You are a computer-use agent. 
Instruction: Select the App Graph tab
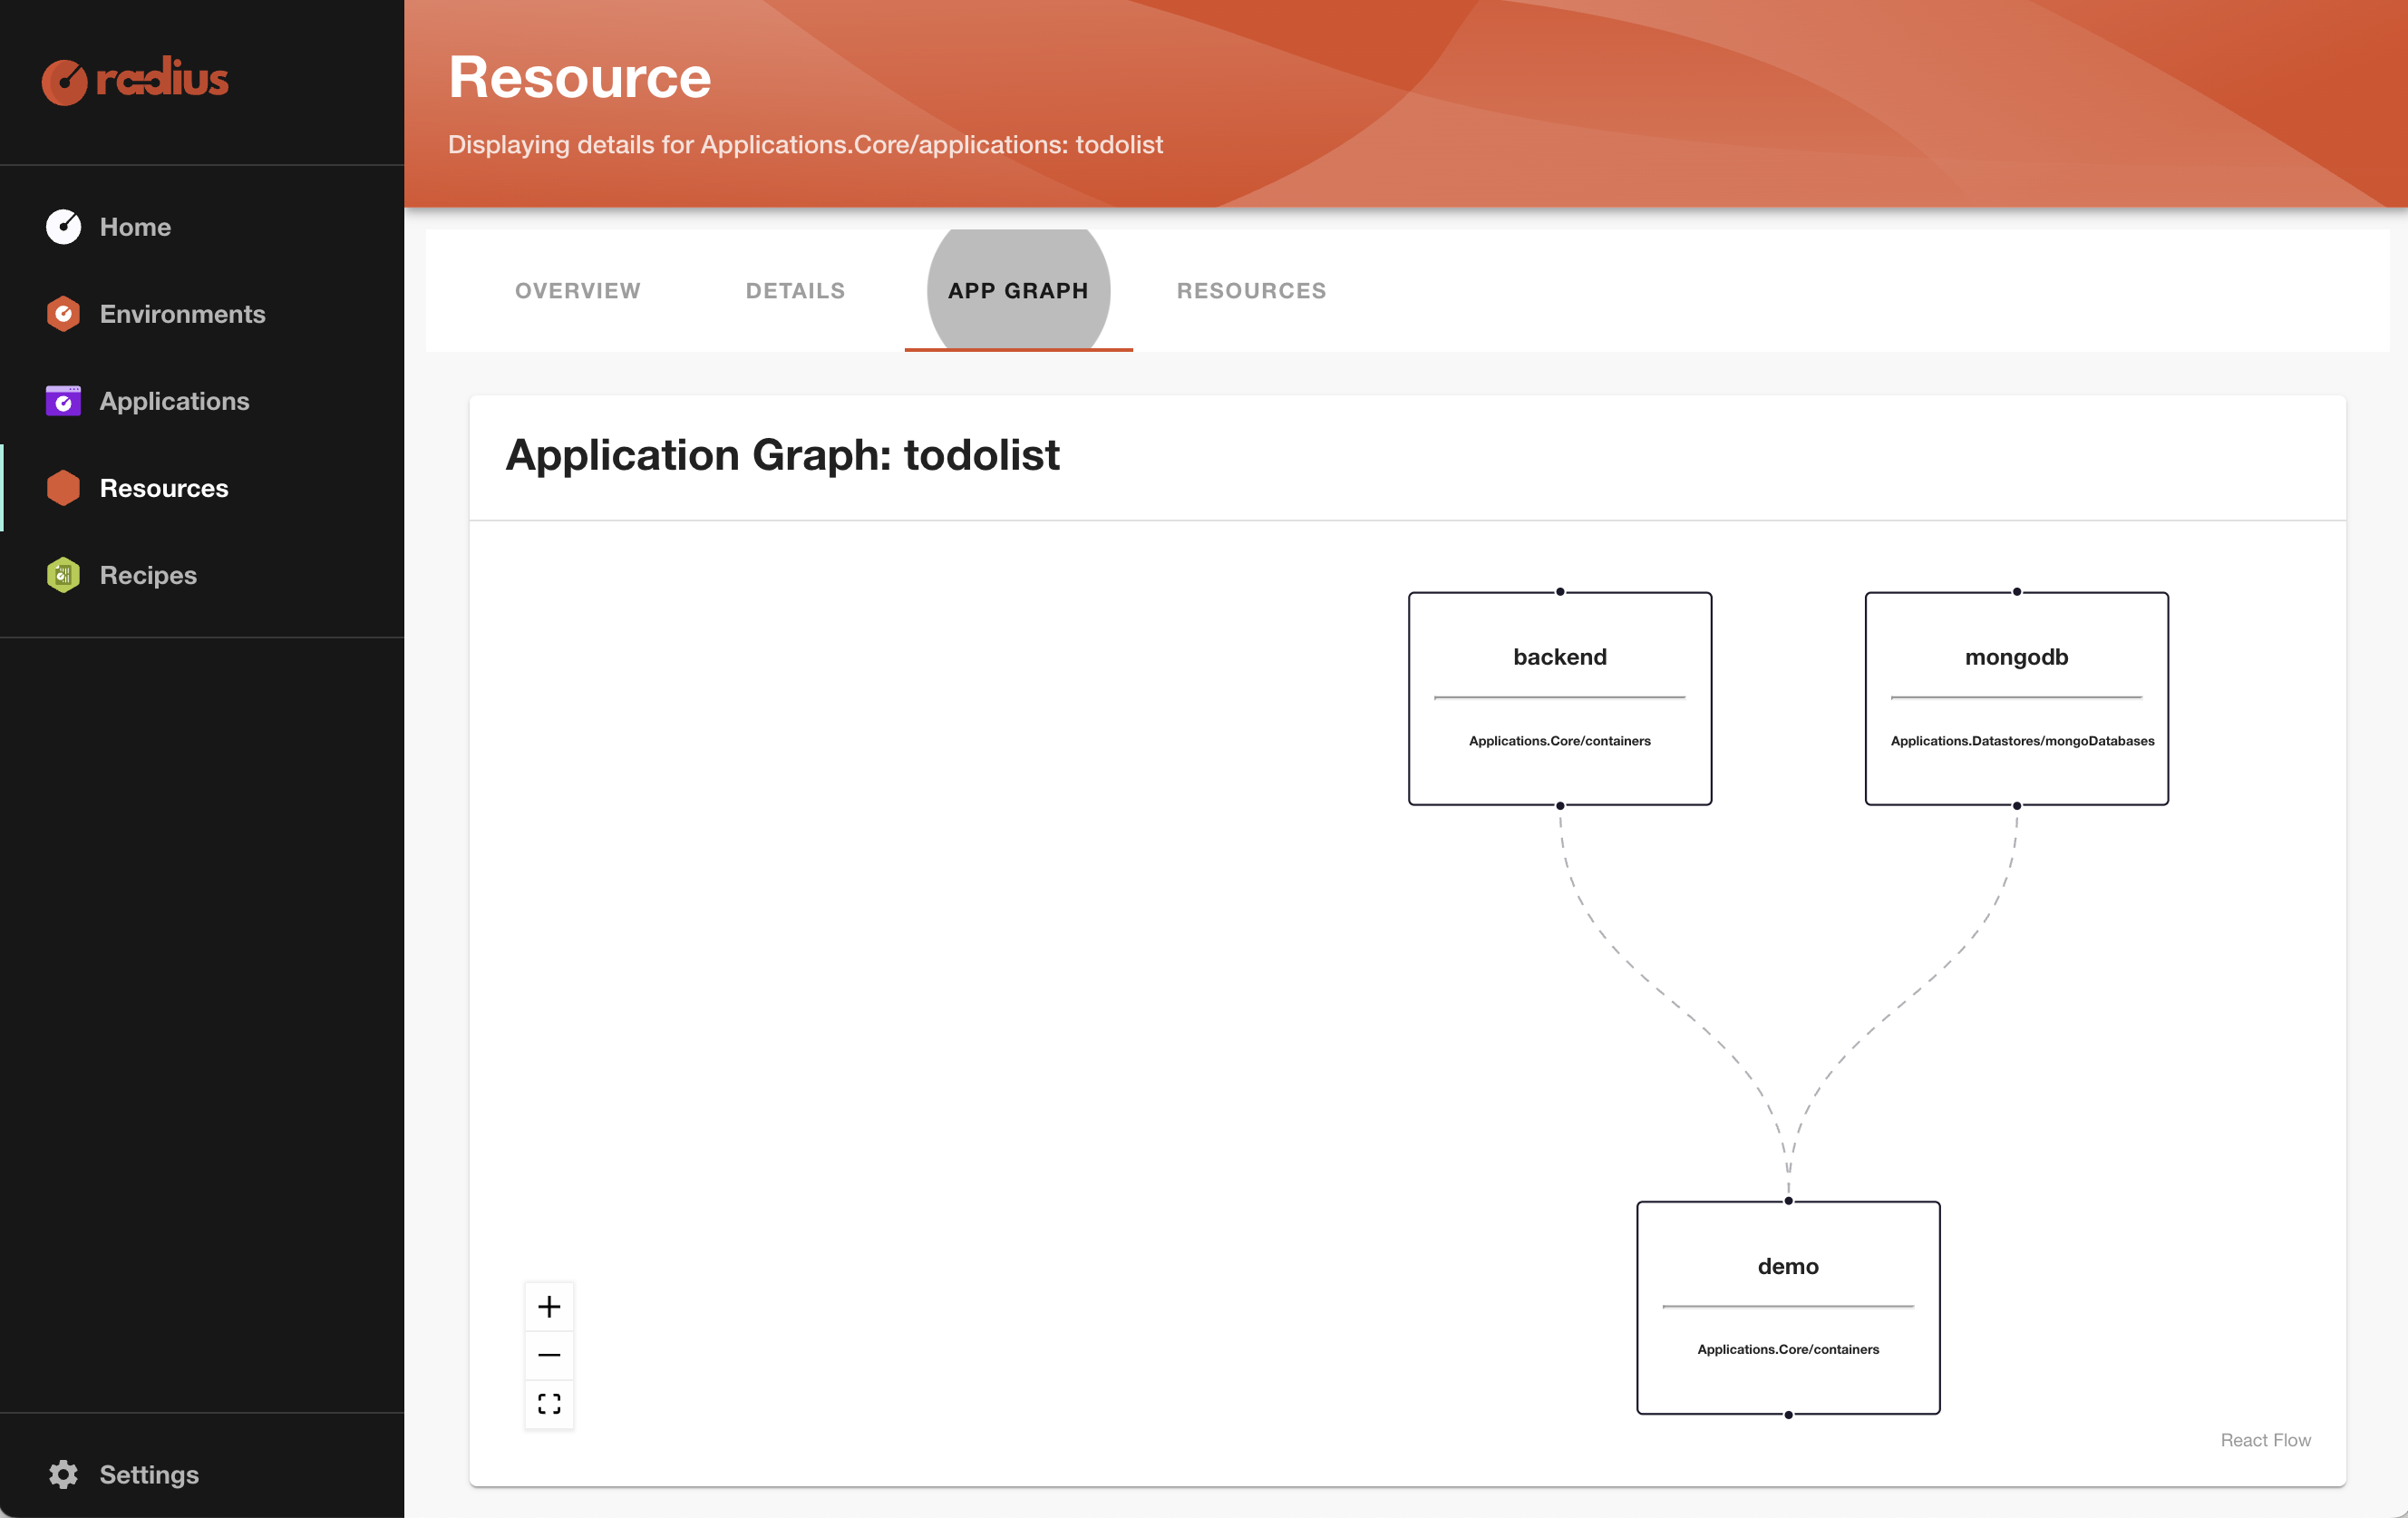tap(1018, 290)
